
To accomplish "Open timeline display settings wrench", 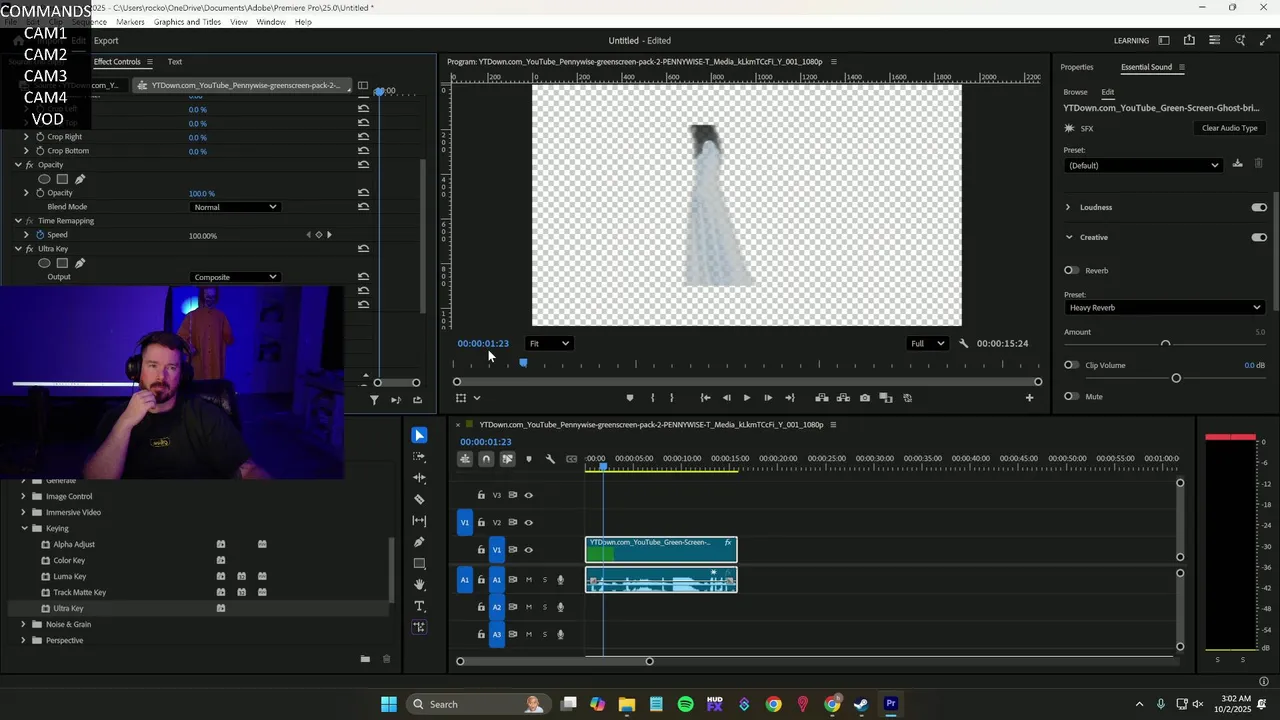I will click(550, 459).
